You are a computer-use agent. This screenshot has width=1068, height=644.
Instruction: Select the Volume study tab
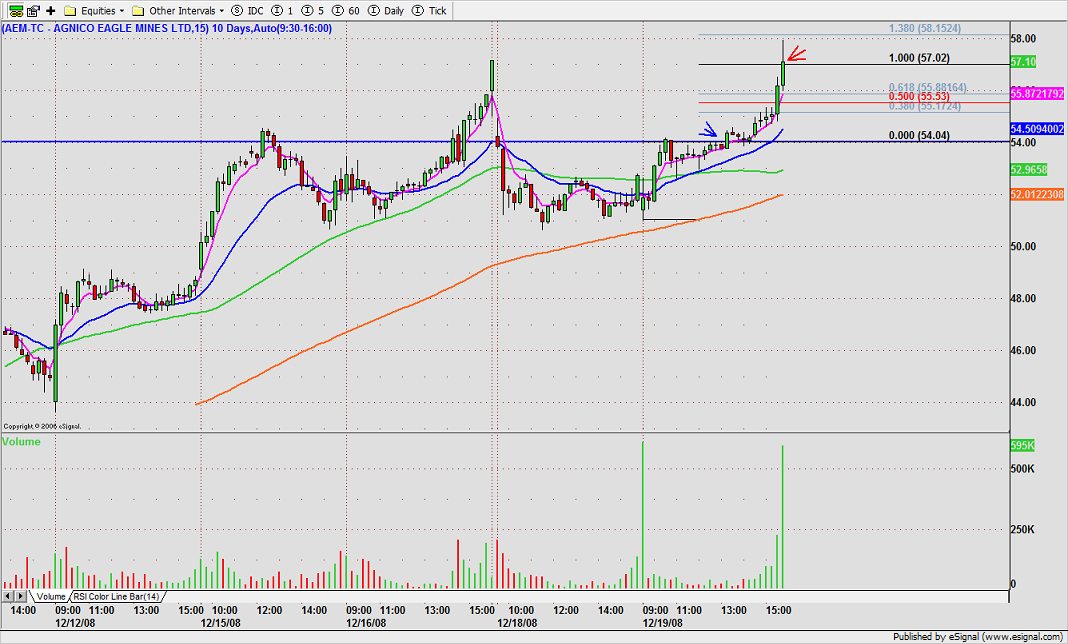[50, 596]
